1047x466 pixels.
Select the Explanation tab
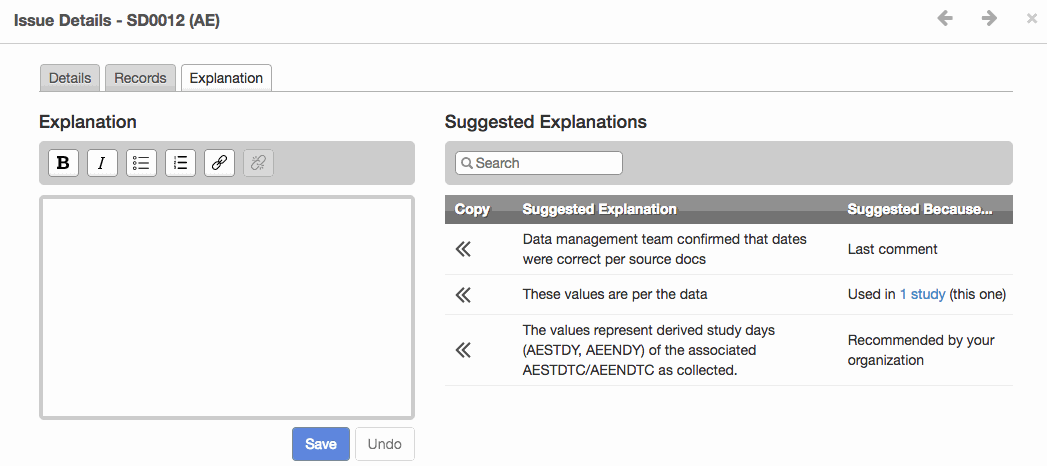click(226, 78)
